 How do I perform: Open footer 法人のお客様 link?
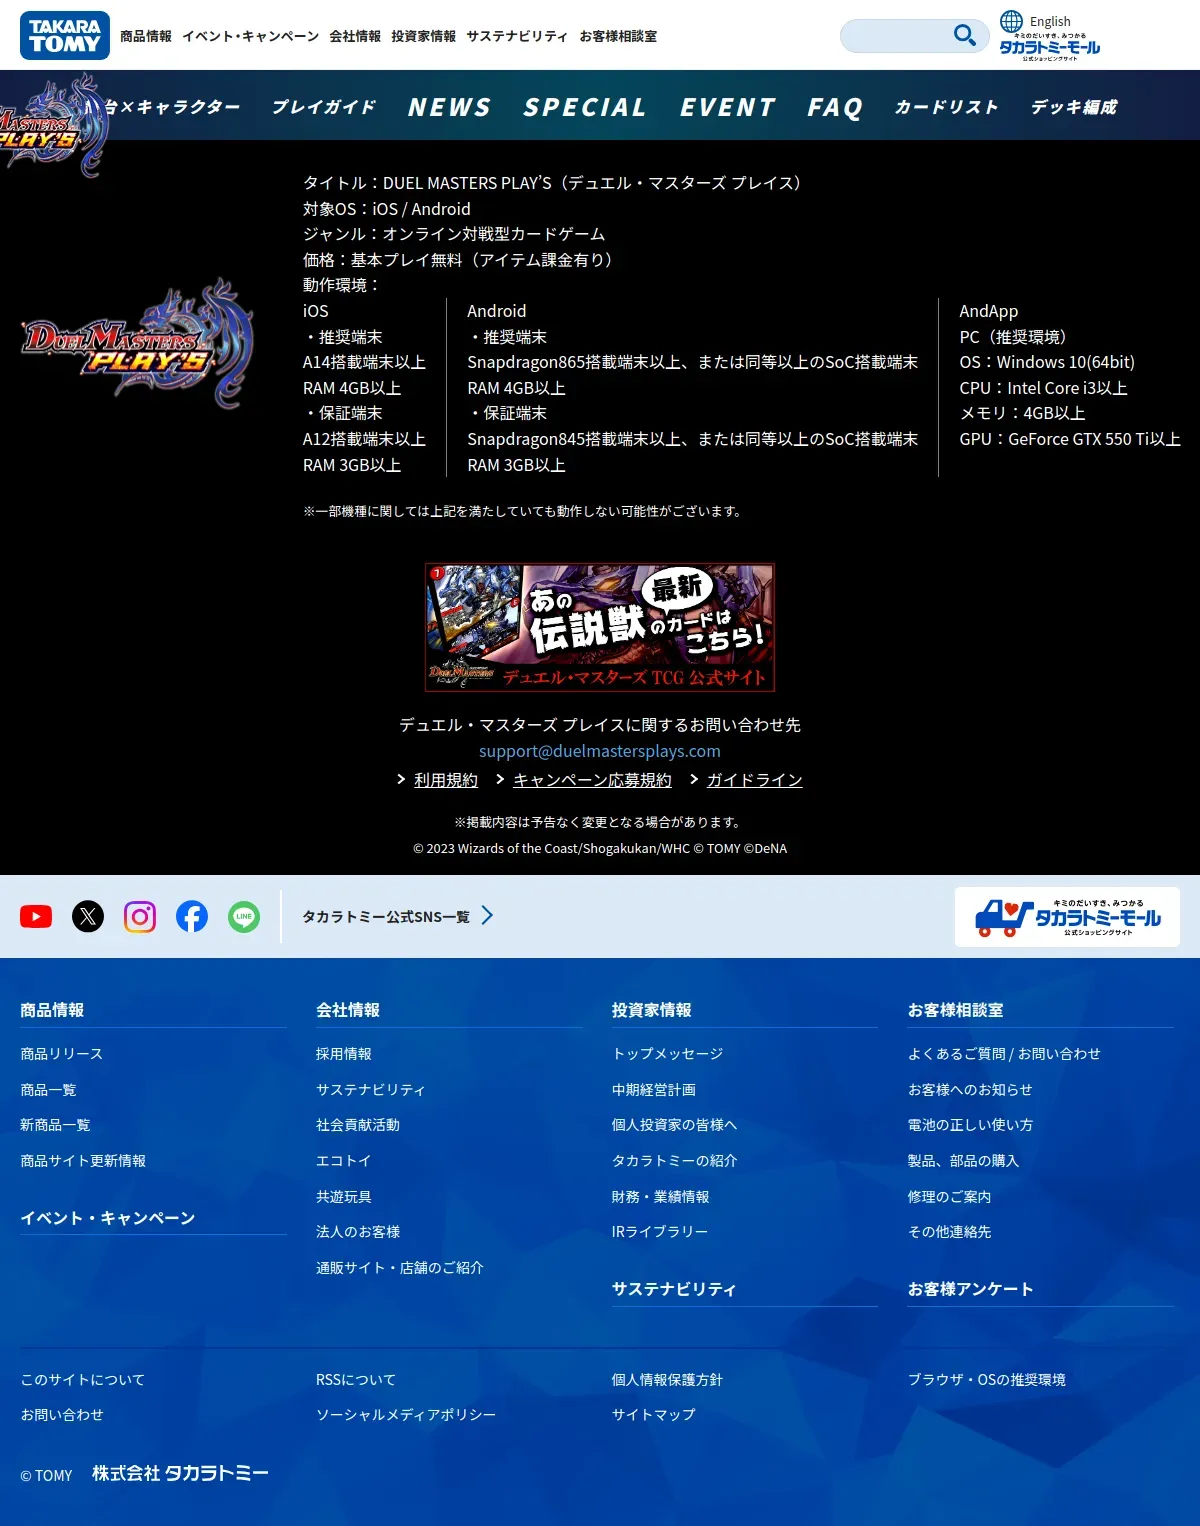358,1232
